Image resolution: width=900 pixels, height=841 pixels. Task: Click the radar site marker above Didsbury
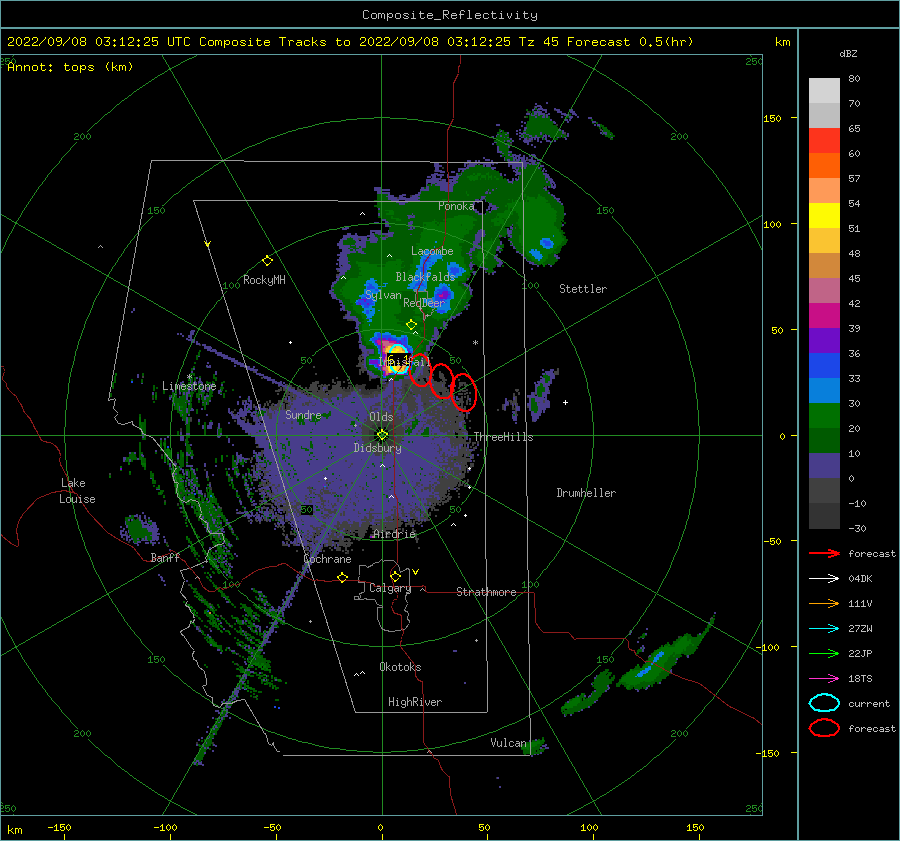coord(382,435)
